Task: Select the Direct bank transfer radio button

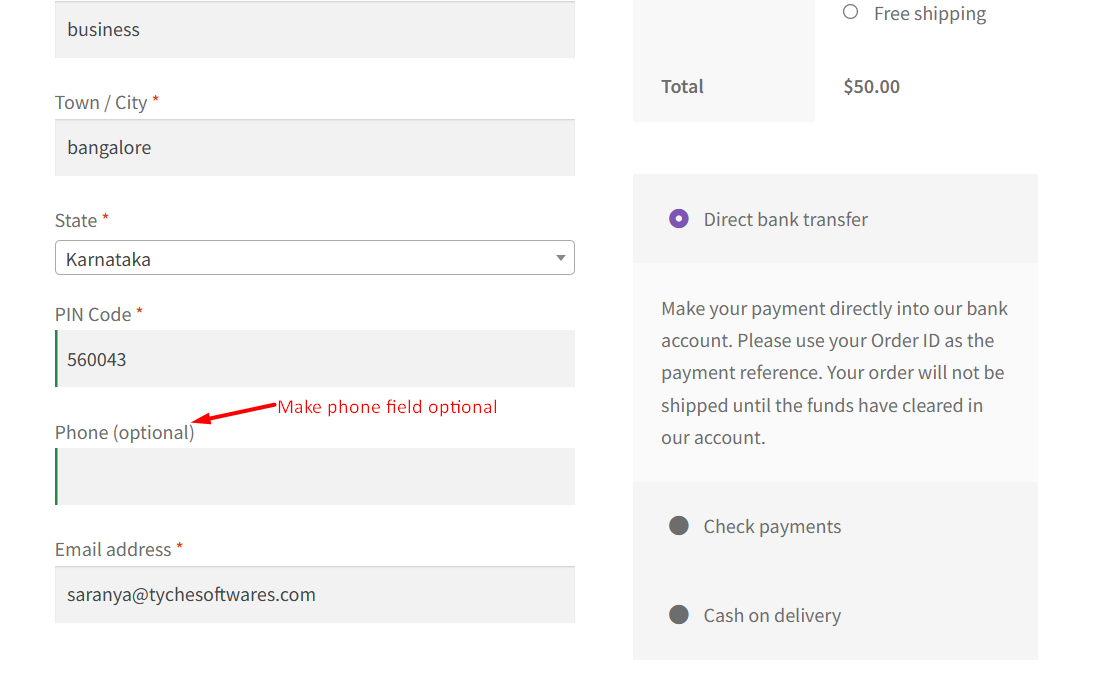Action: 679,219
